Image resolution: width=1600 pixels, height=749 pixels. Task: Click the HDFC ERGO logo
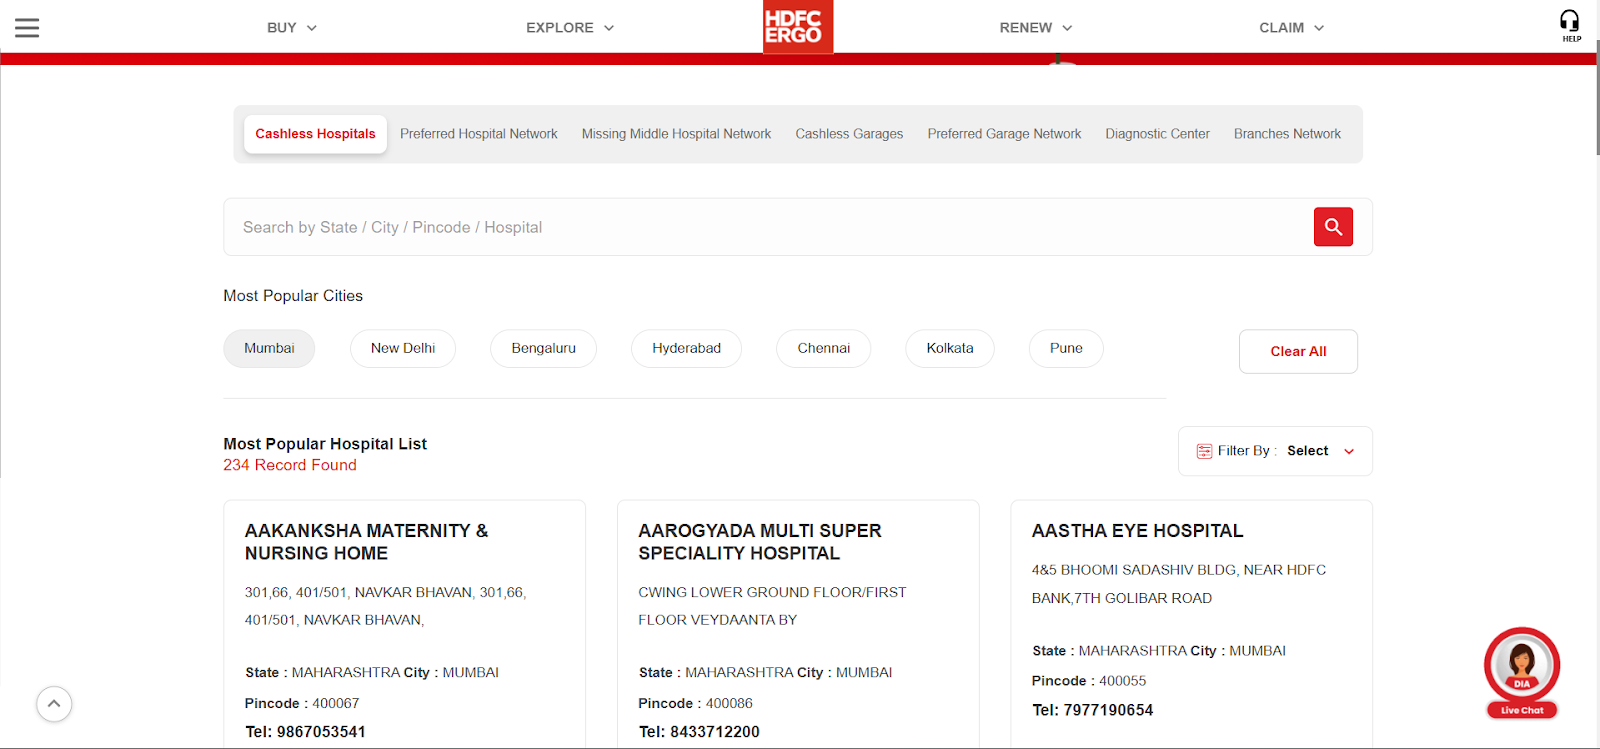click(x=797, y=27)
